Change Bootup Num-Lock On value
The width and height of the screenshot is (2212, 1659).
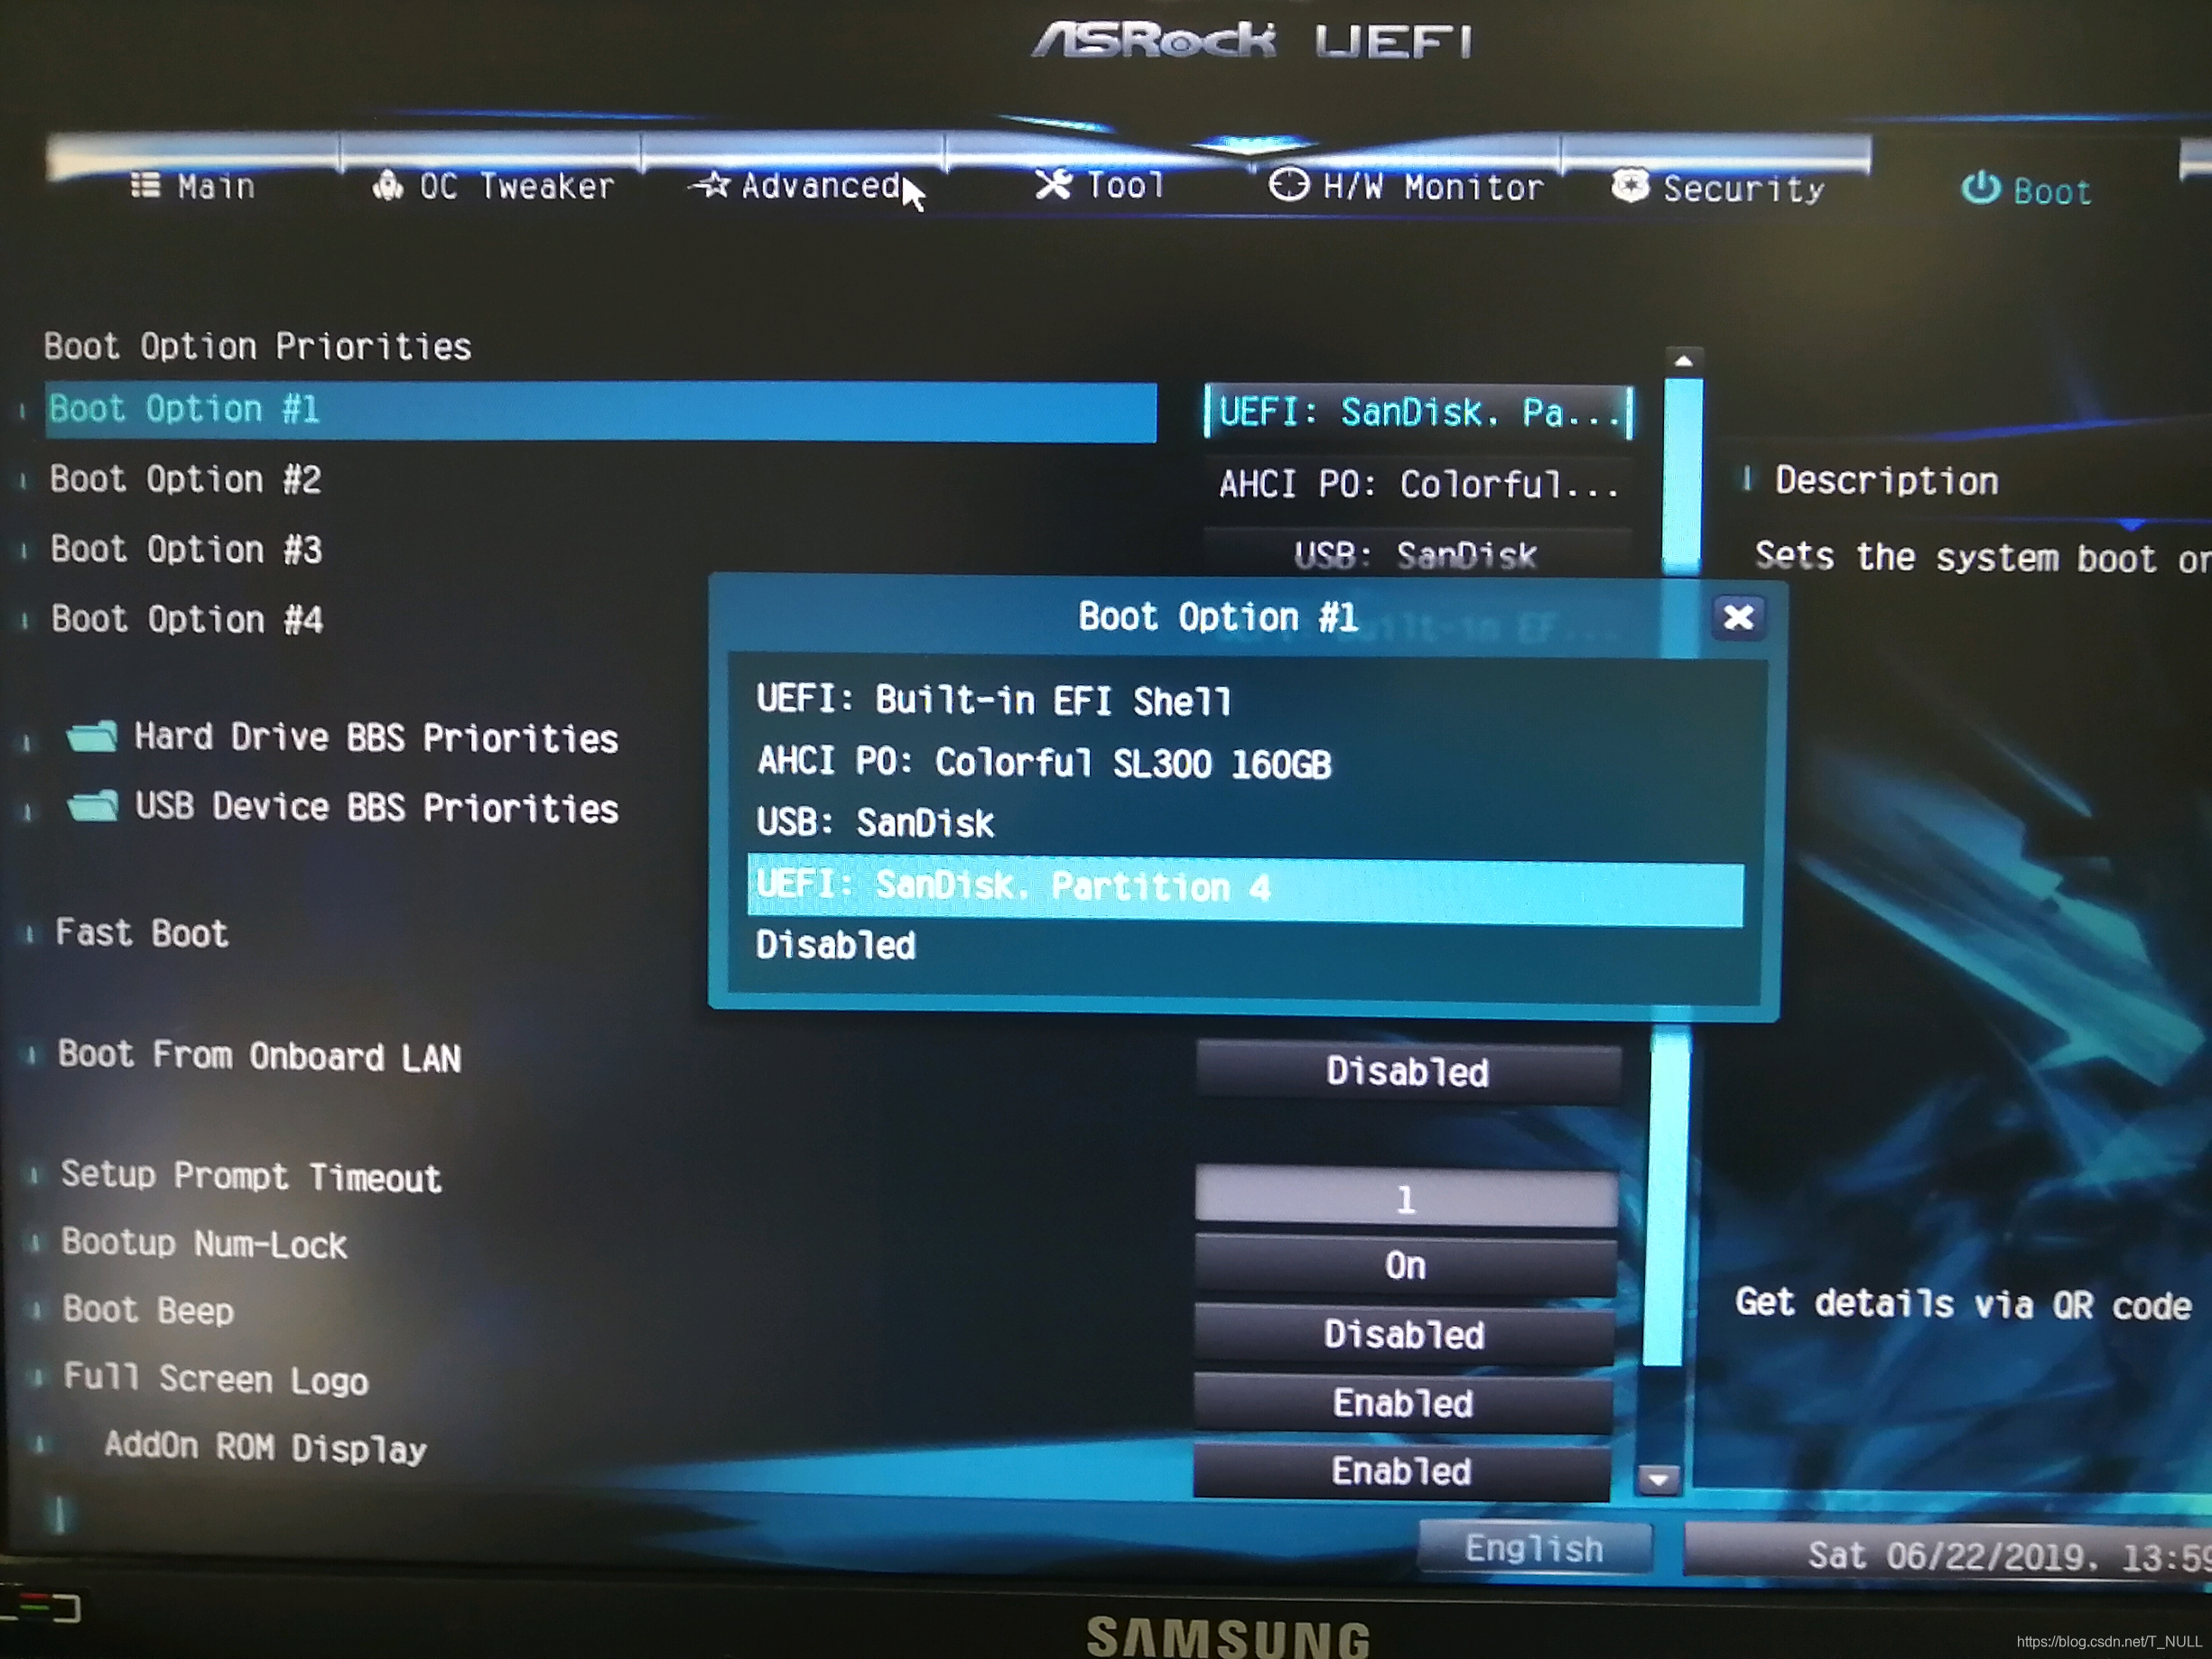[x=1405, y=1267]
